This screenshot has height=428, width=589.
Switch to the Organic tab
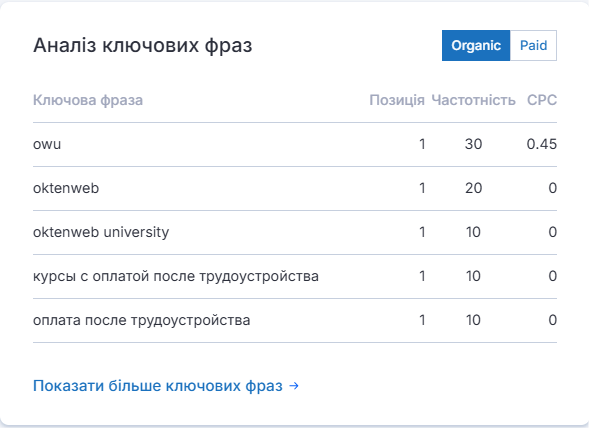(x=476, y=45)
